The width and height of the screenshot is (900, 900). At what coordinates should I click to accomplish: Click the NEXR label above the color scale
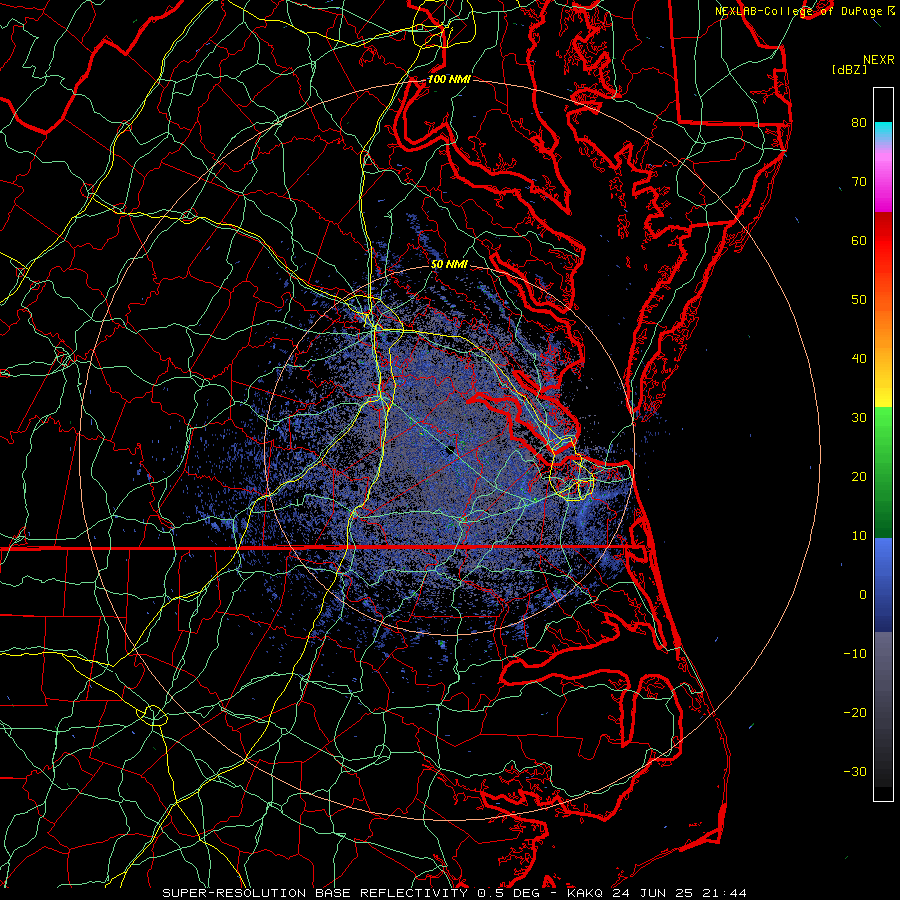878,60
